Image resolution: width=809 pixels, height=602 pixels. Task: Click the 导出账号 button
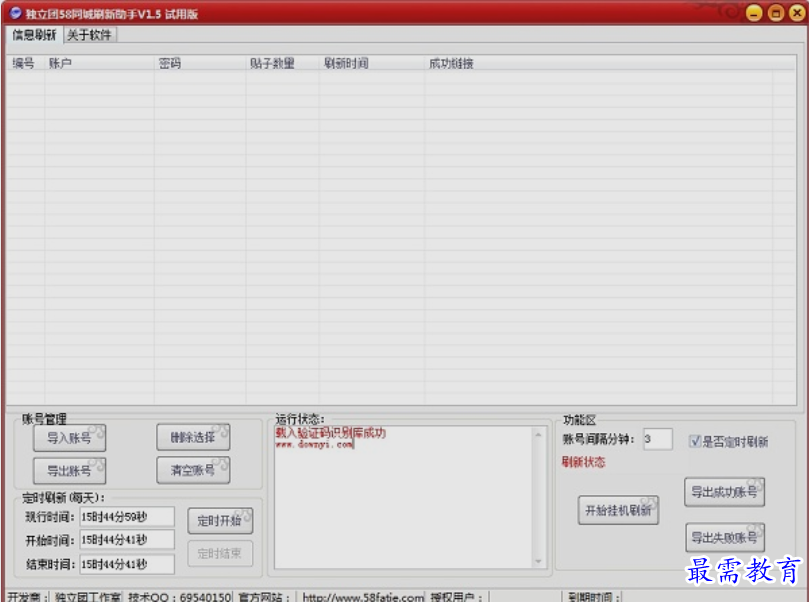point(70,470)
